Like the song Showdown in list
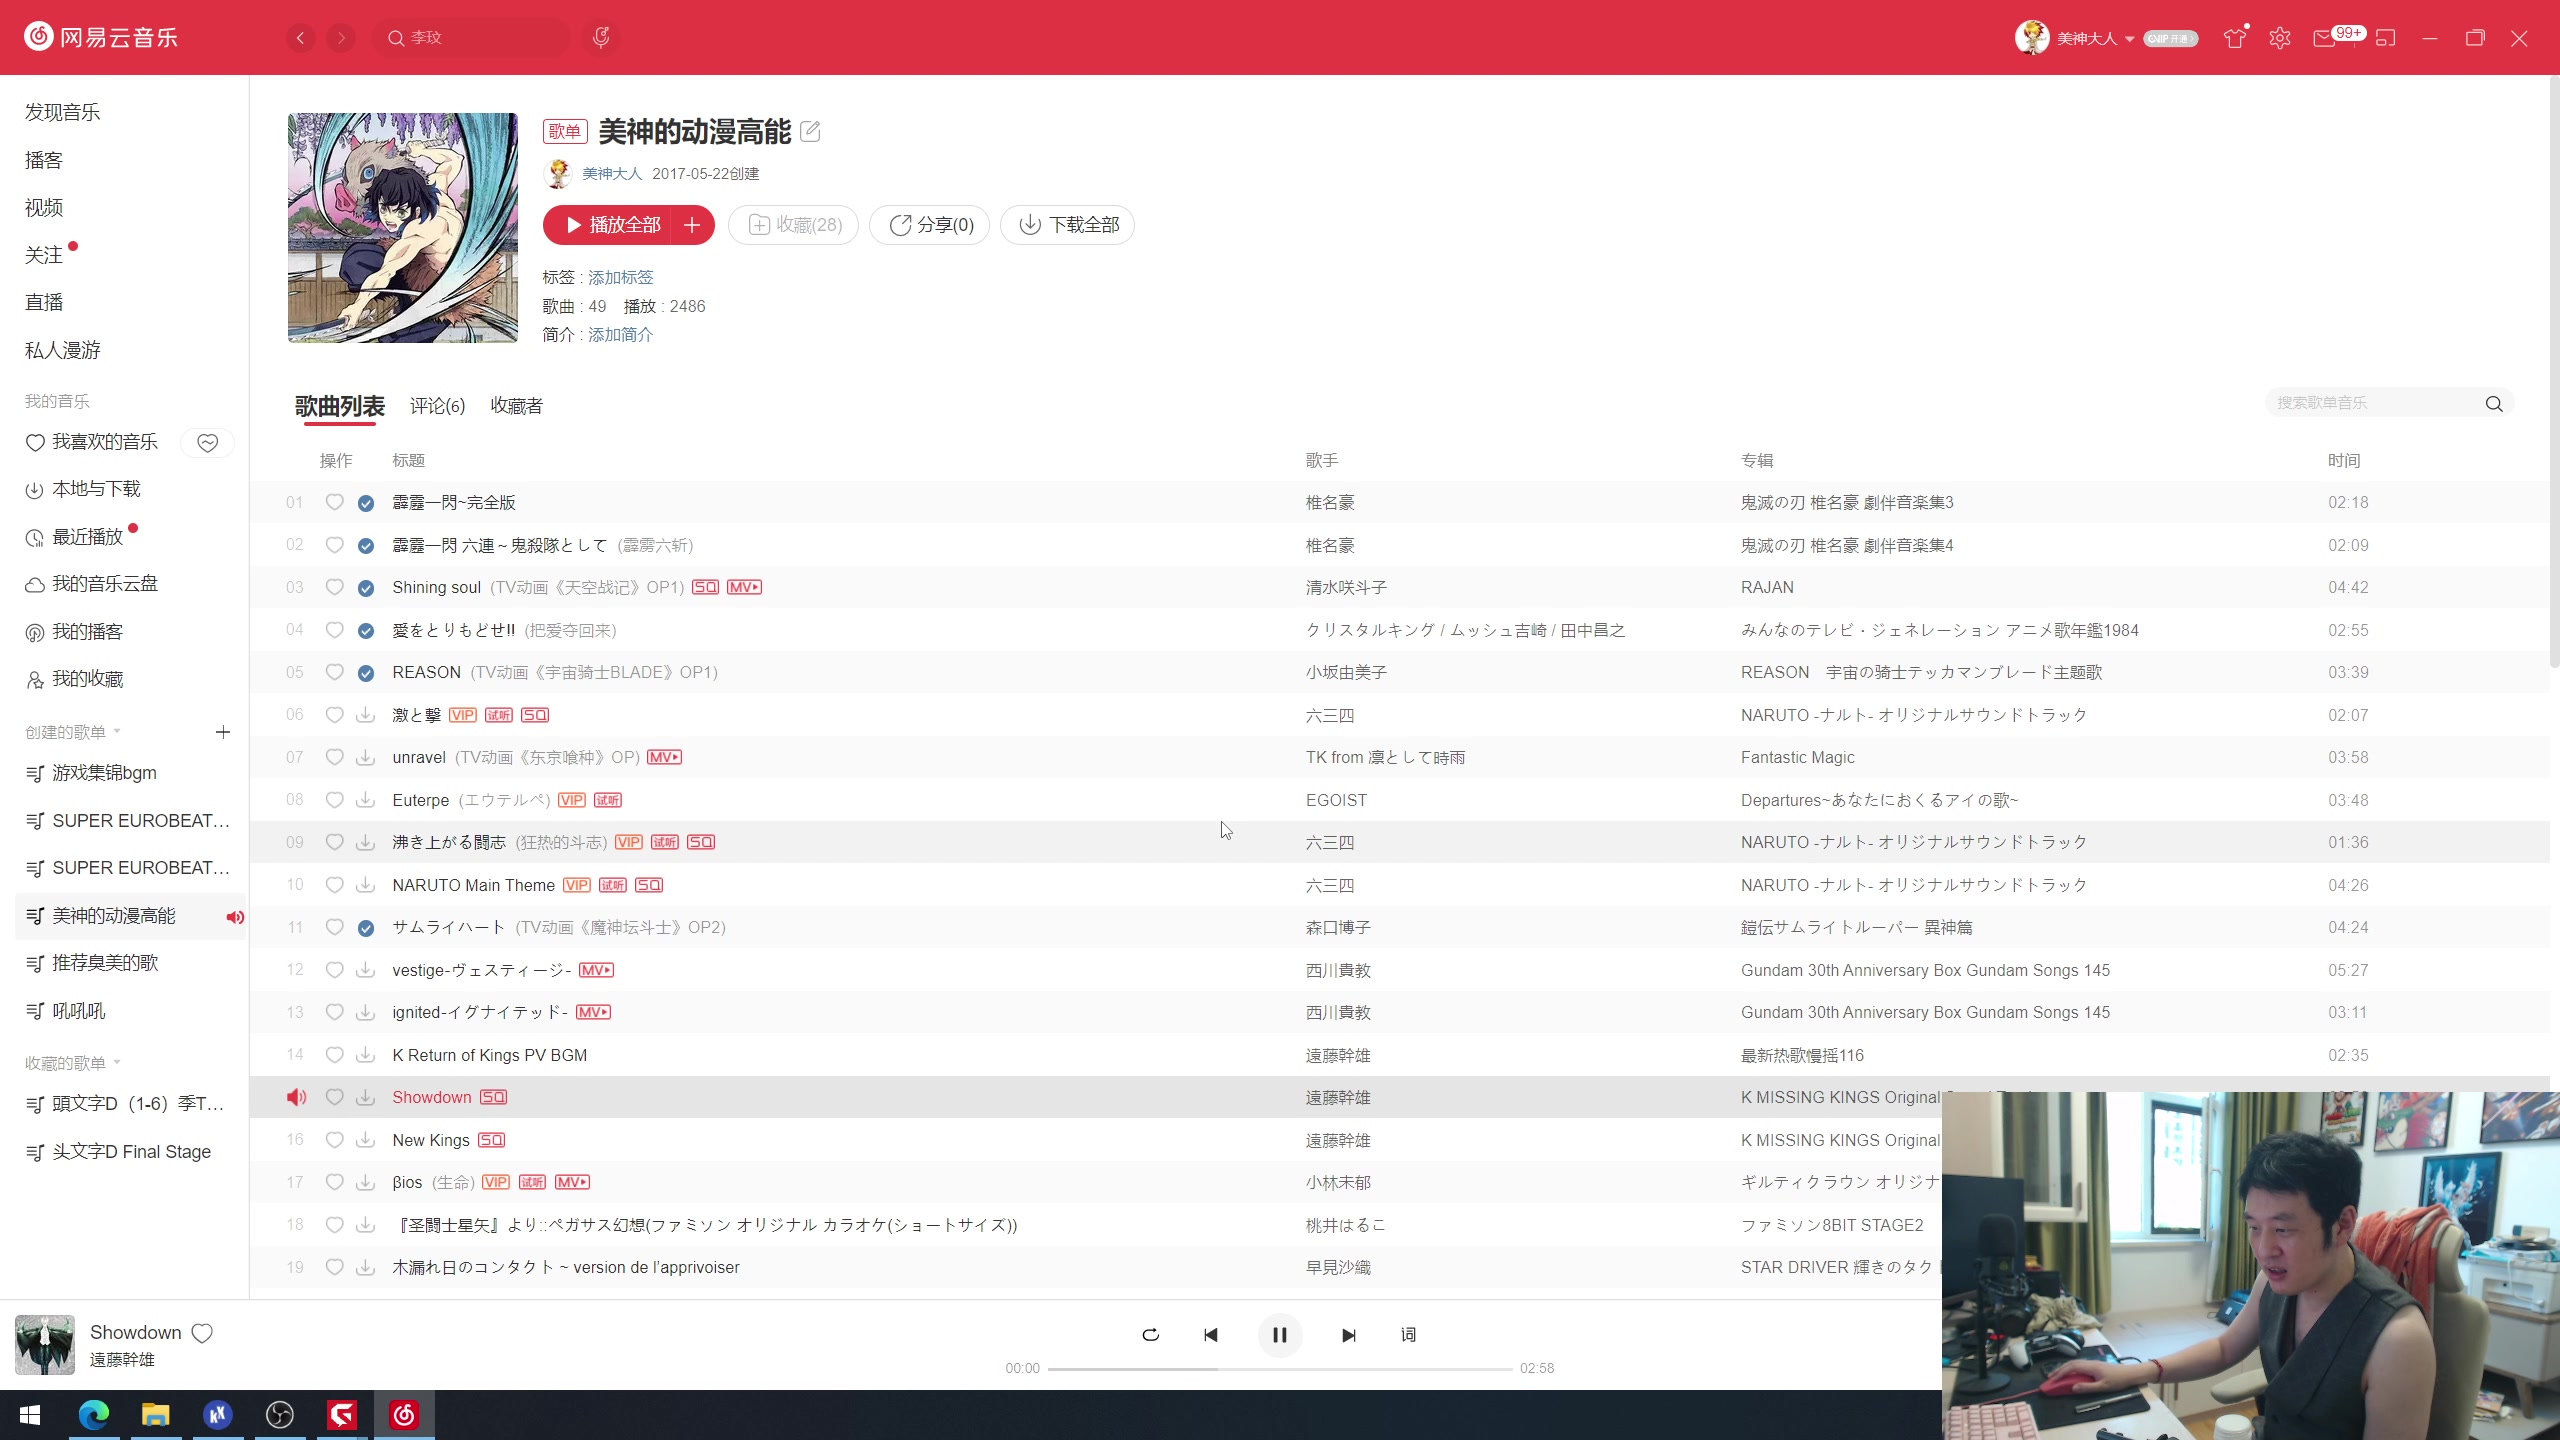 335,1097
